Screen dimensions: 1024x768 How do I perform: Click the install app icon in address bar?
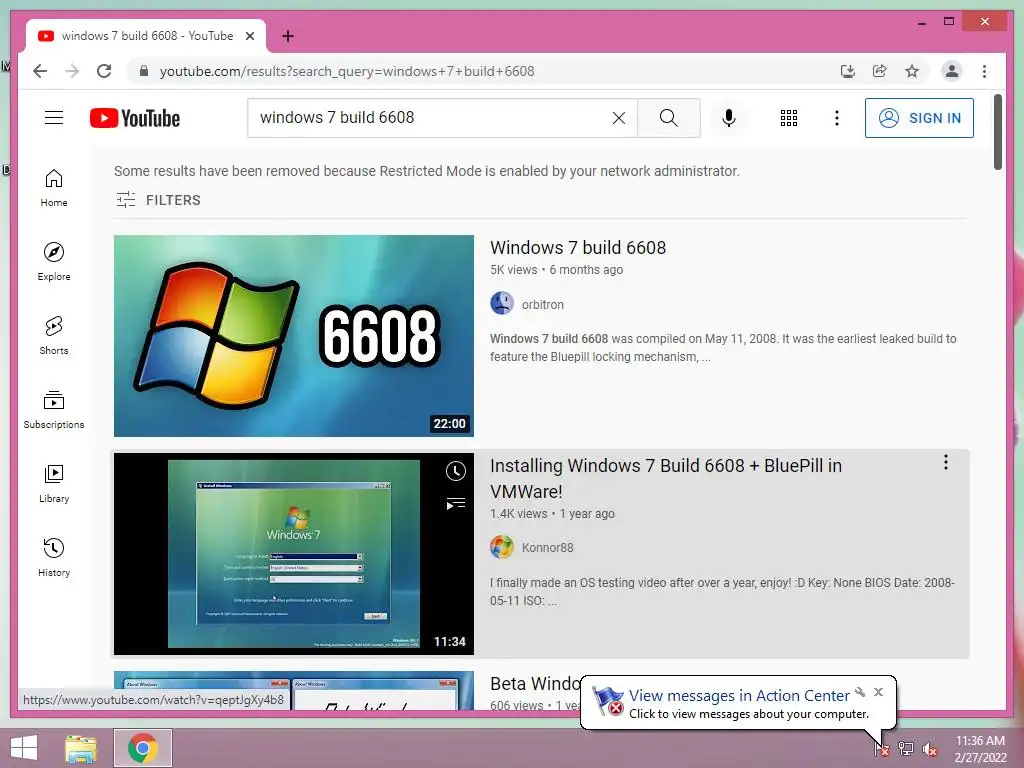[848, 71]
